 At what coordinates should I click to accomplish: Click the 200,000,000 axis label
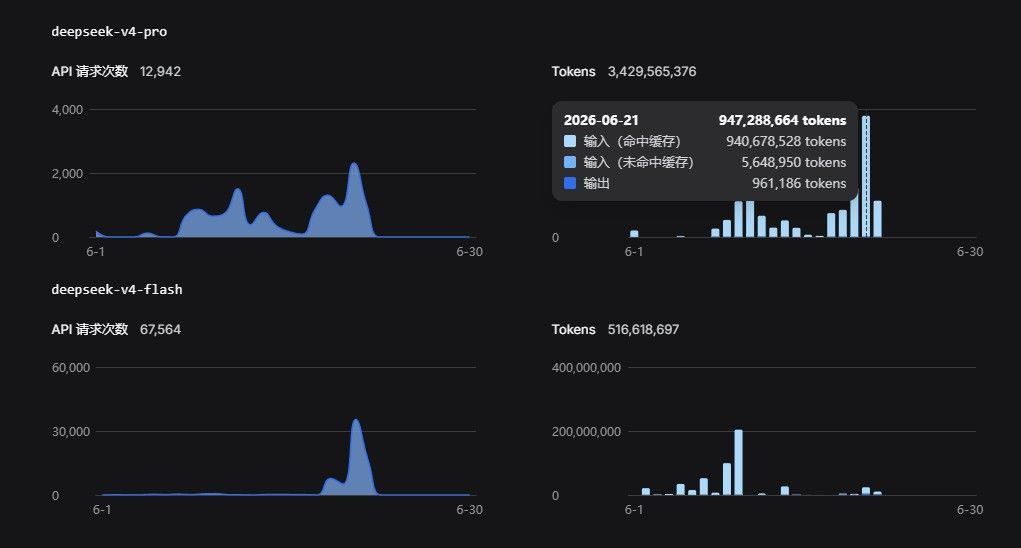pos(586,432)
